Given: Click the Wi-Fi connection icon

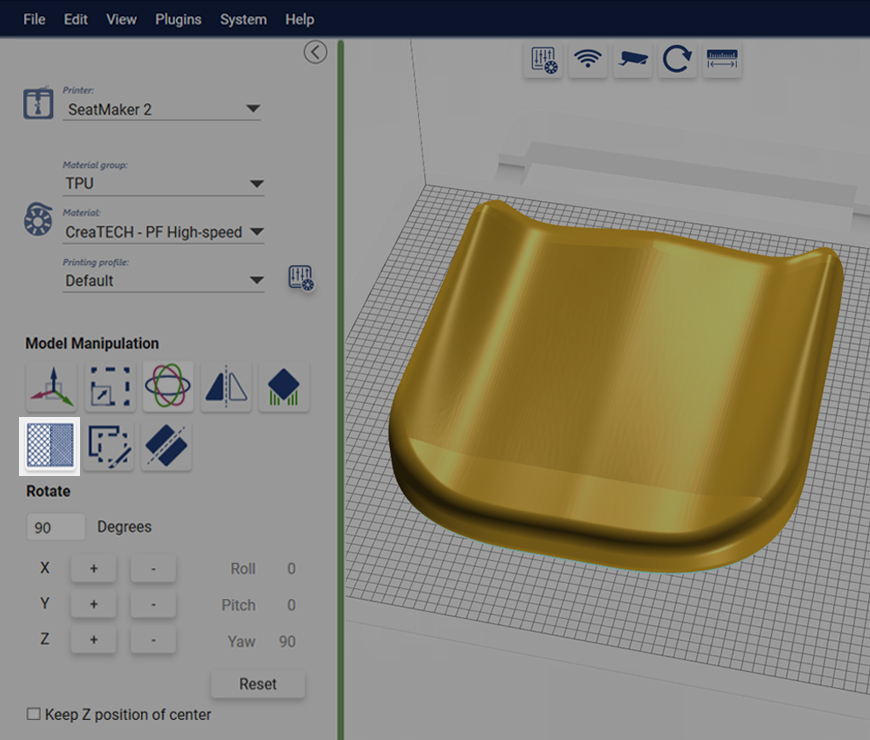Looking at the screenshot, I should 588,59.
